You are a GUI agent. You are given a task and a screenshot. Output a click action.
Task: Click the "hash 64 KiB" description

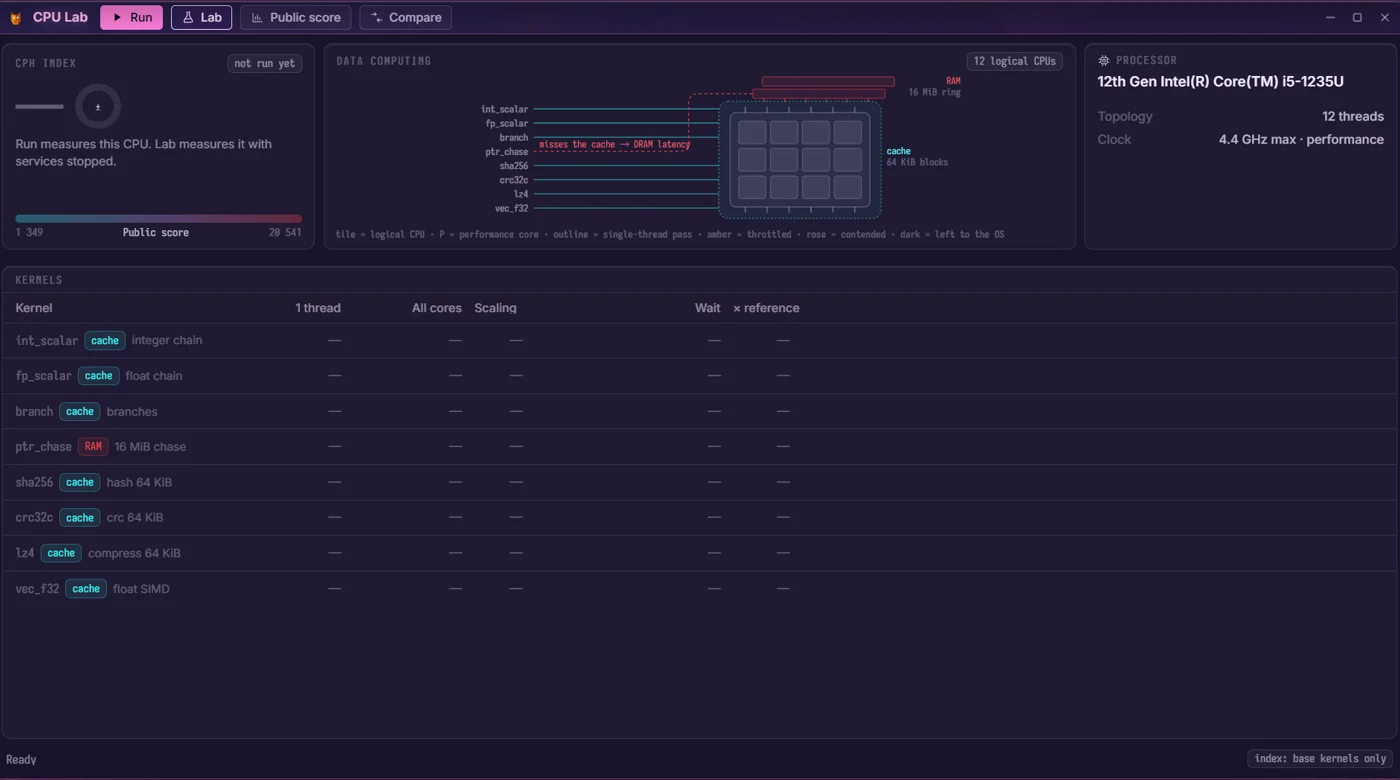tap(139, 483)
